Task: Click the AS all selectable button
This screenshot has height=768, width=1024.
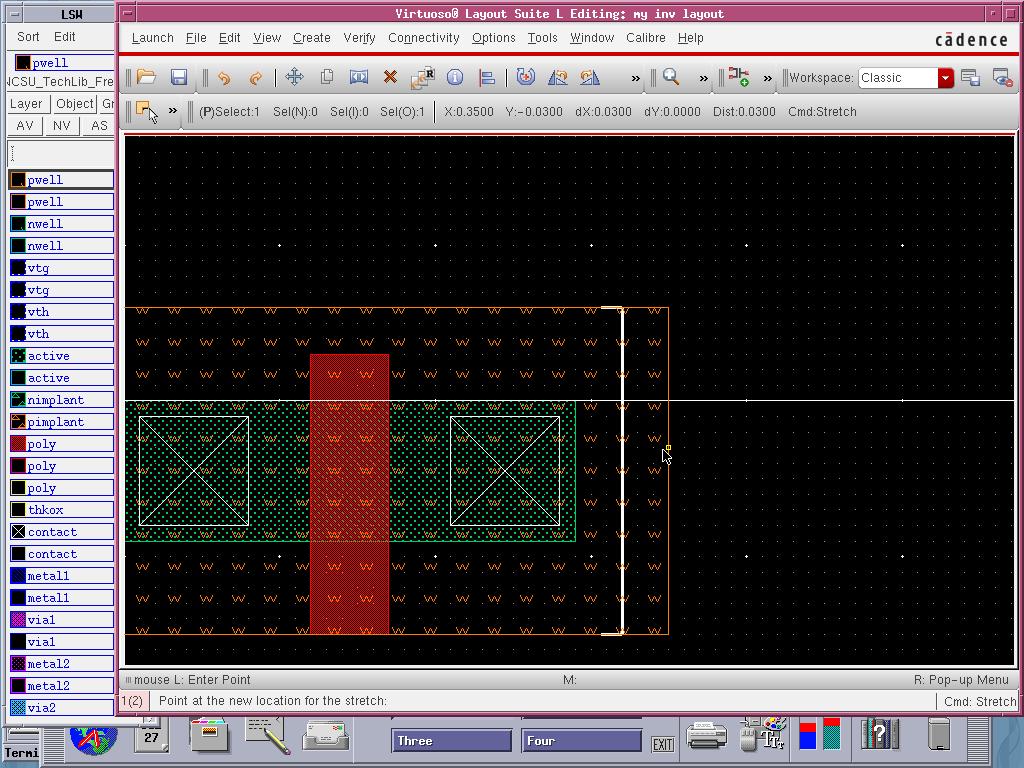Action: (99, 125)
